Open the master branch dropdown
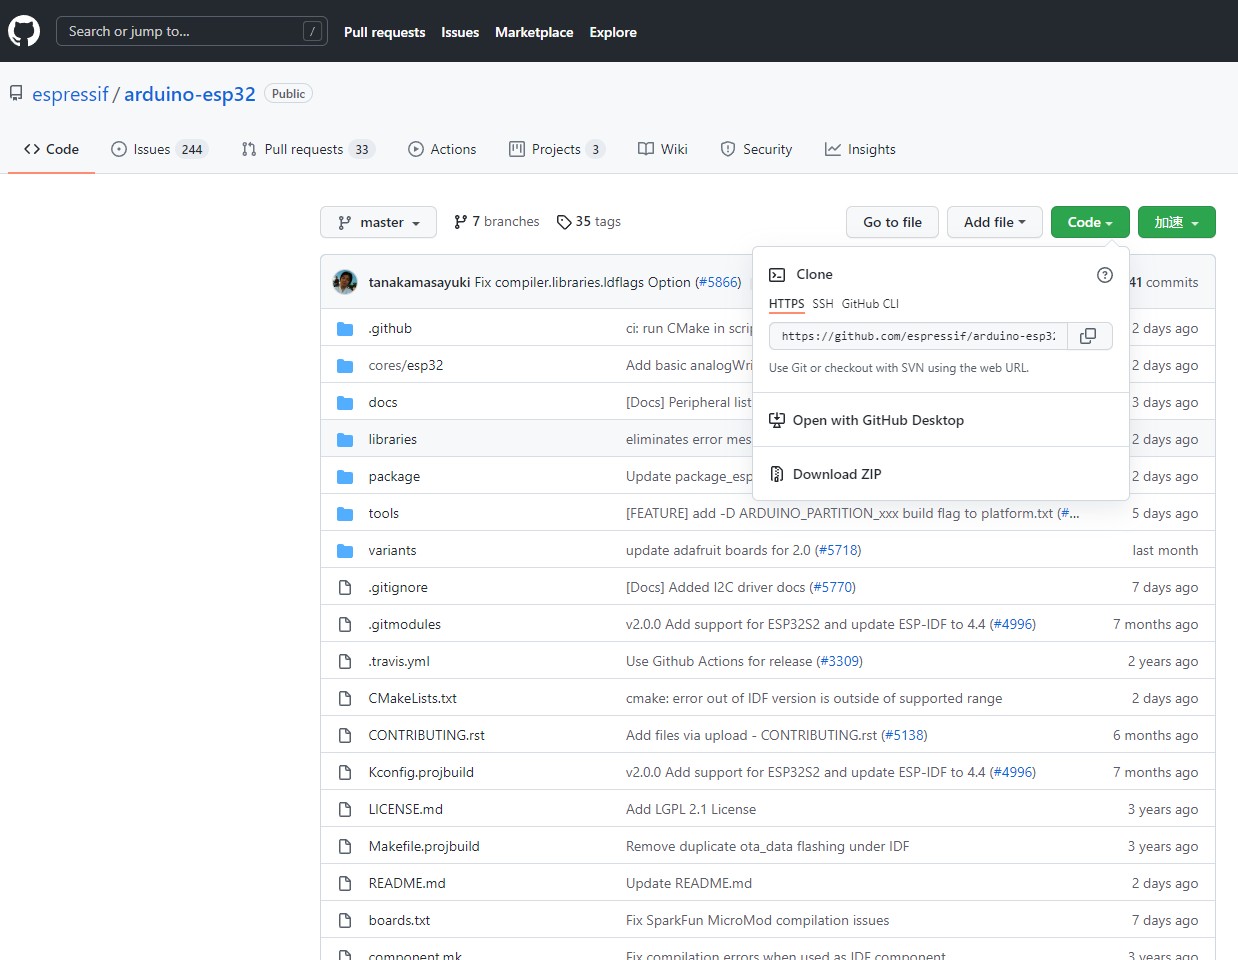1238x960 pixels. coord(378,222)
